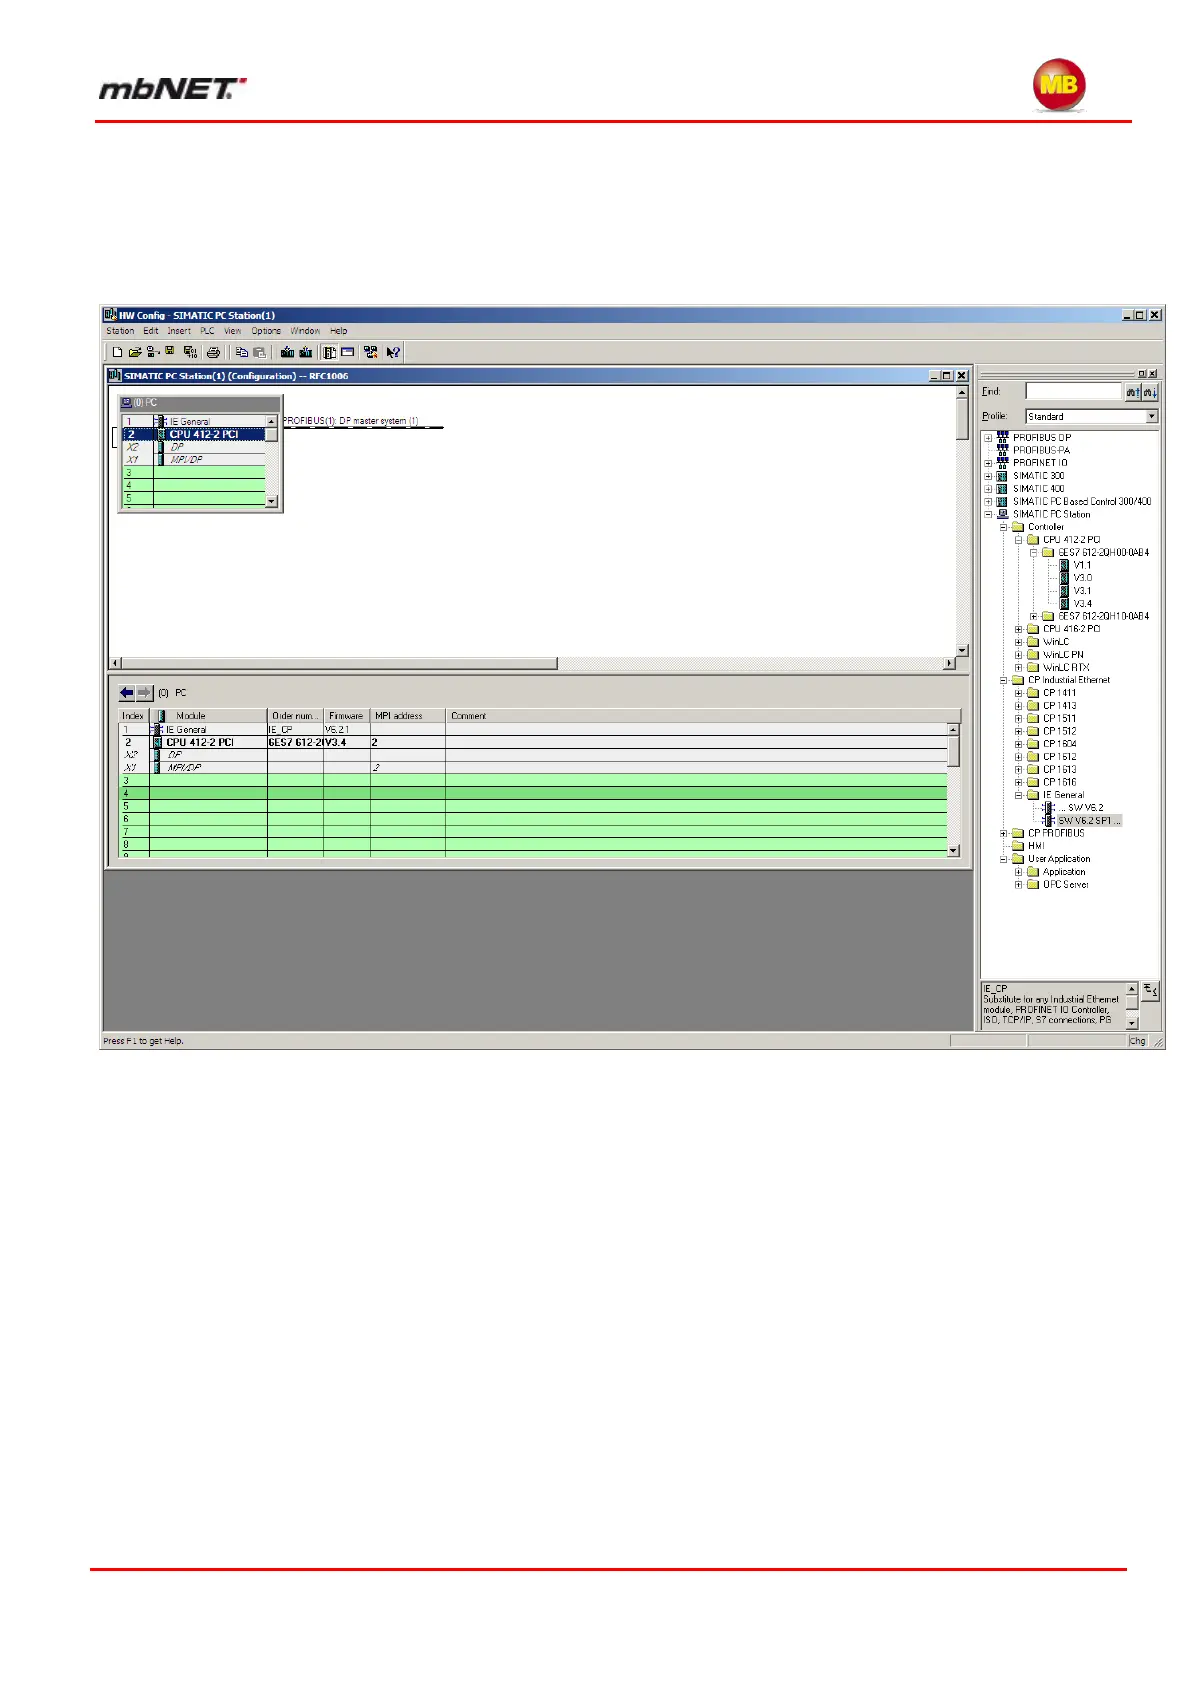Expand the SIMATIC 400 catalog node
Image resolution: width=1191 pixels, height=1684 pixels.
pos(988,489)
